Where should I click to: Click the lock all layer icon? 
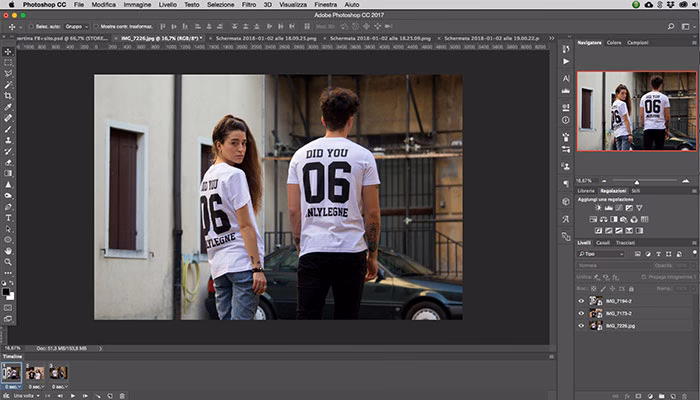[631, 289]
